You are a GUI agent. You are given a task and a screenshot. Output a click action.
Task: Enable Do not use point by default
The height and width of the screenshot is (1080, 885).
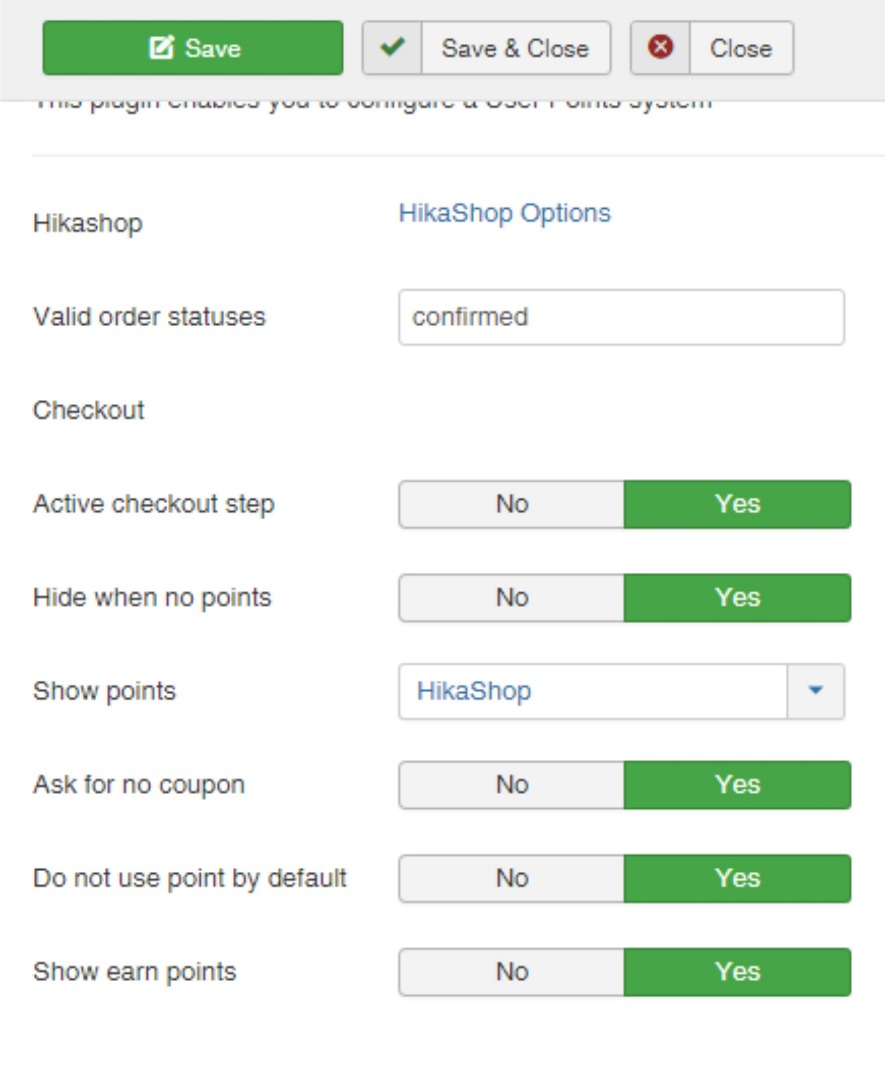[x=737, y=878]
